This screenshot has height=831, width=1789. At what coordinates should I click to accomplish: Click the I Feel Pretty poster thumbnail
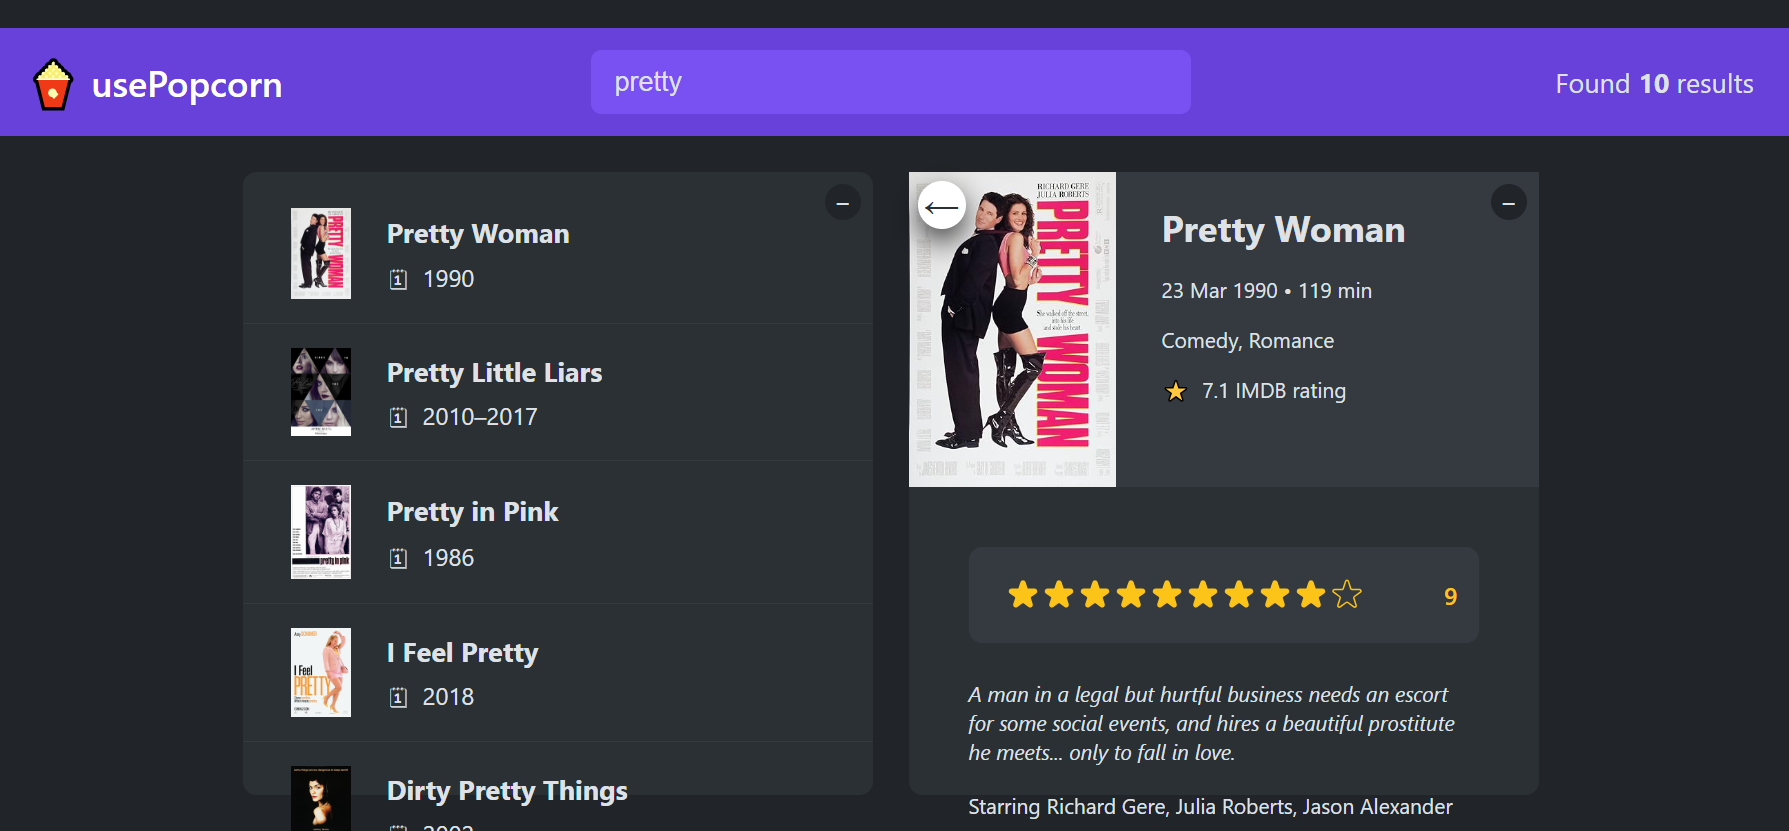(320, 672)
